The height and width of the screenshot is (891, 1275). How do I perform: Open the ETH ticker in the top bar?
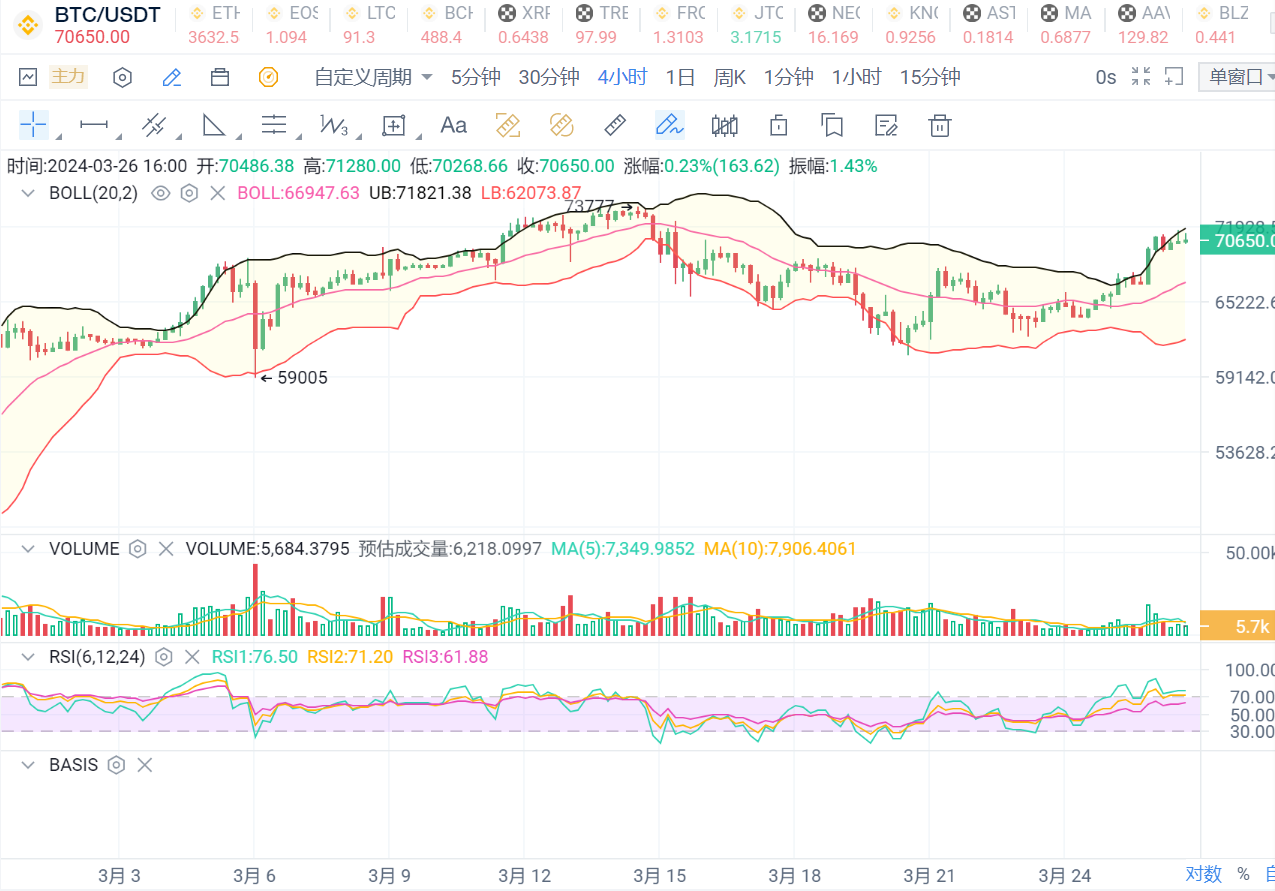tap(214, 25)
